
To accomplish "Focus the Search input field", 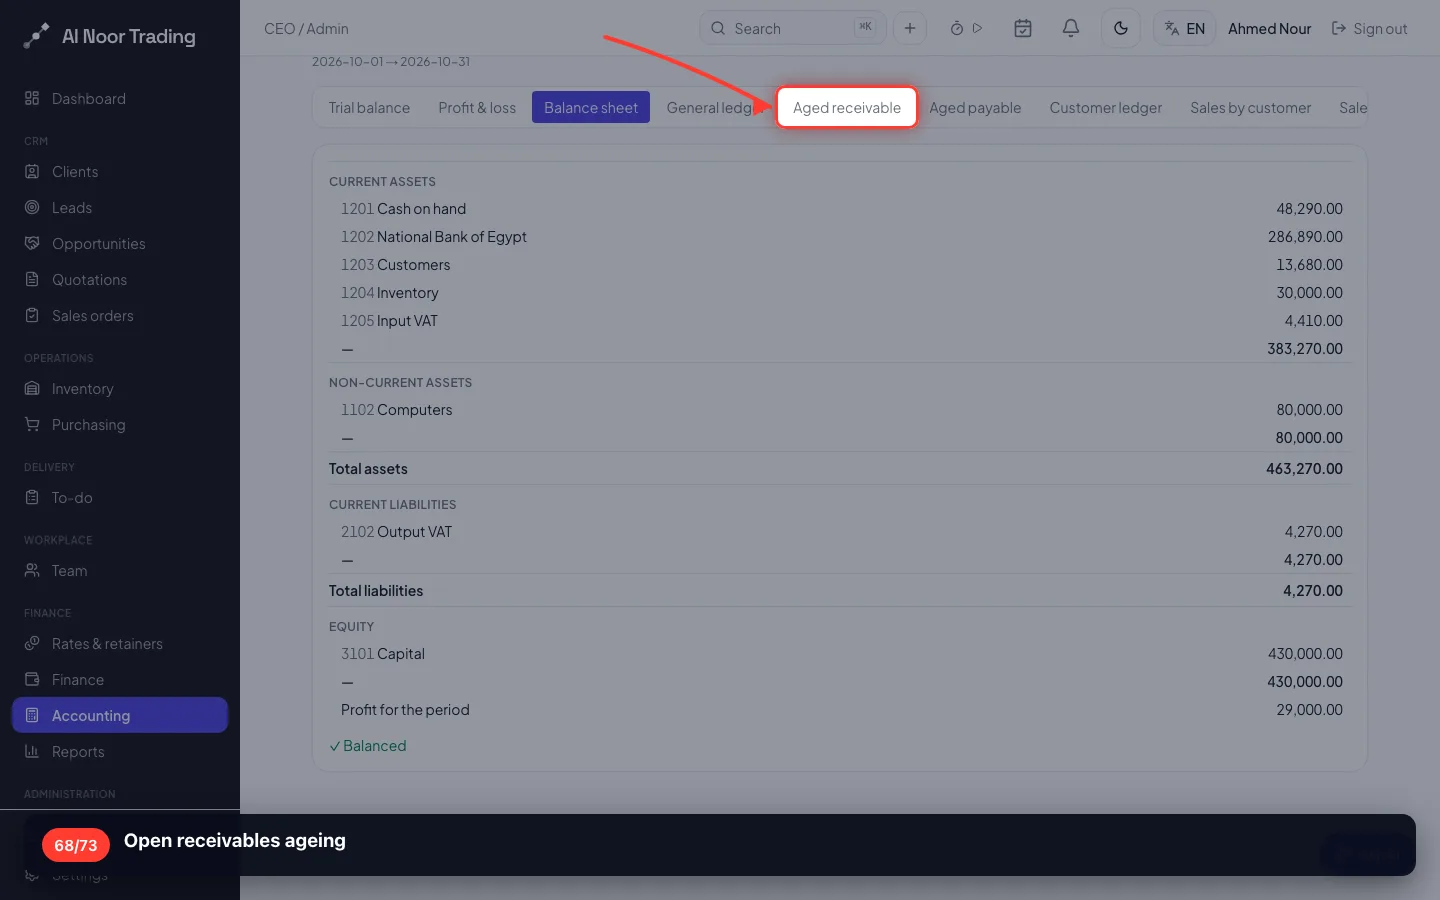I will pos(793,28).
